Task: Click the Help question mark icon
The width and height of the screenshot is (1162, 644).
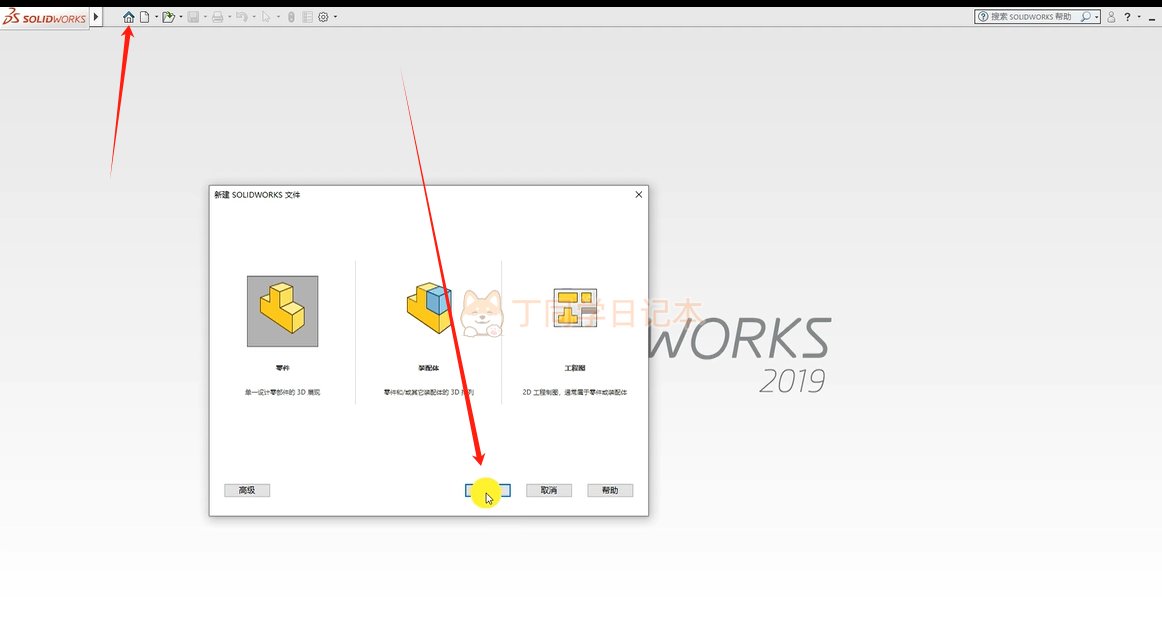Action: (x=1127, y=16)
